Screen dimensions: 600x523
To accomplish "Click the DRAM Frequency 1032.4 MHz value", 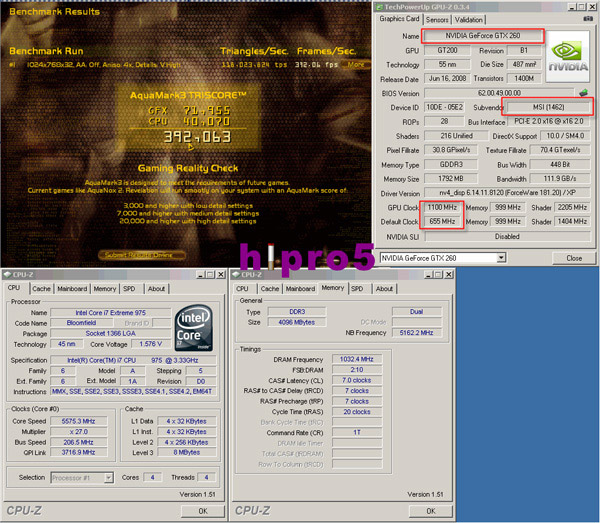I will click(357, 359).
